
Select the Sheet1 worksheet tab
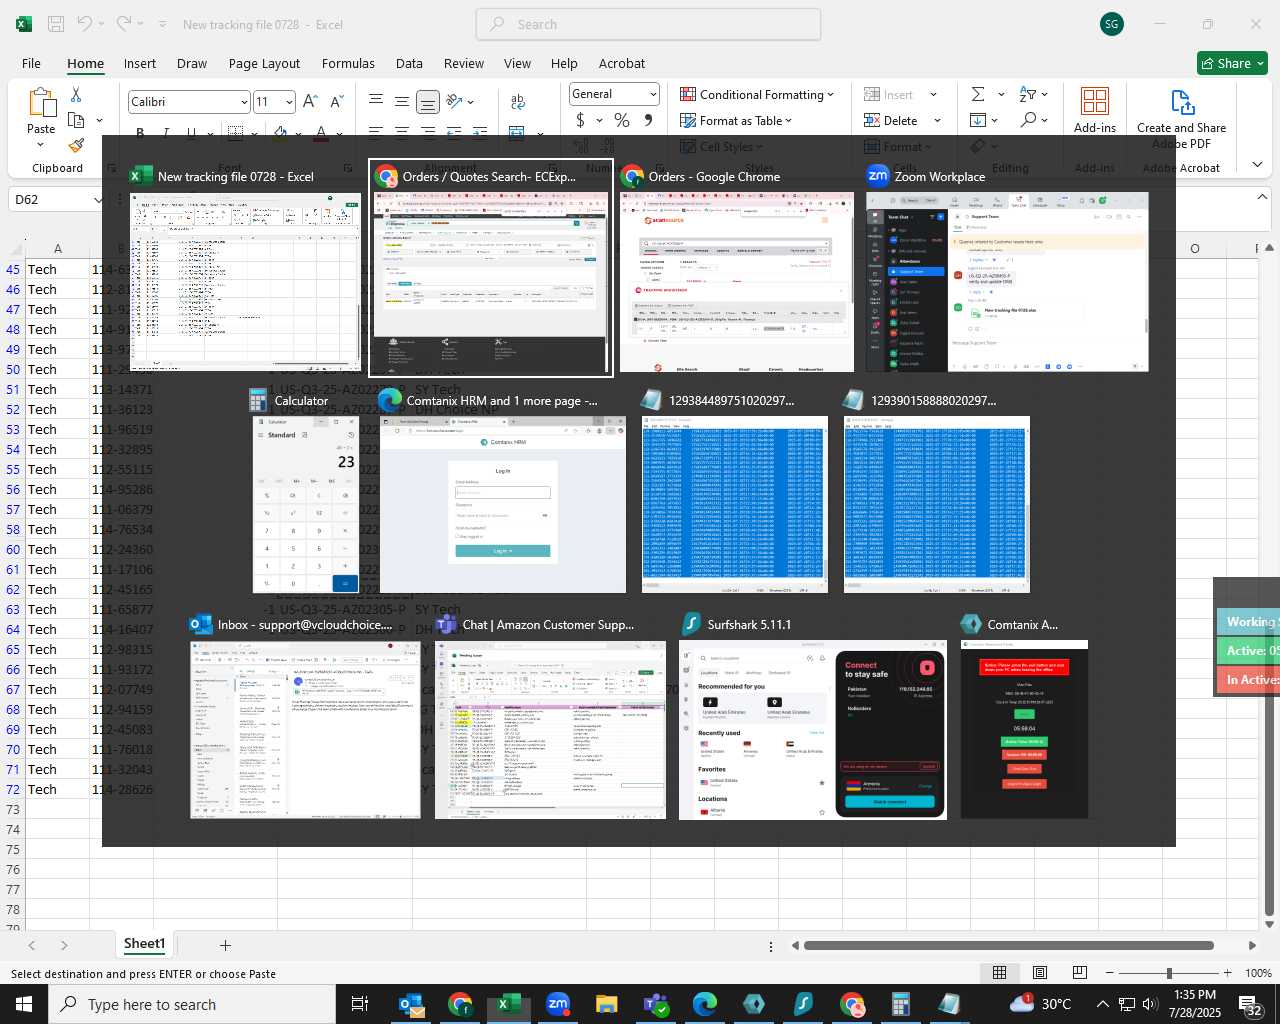144,944
